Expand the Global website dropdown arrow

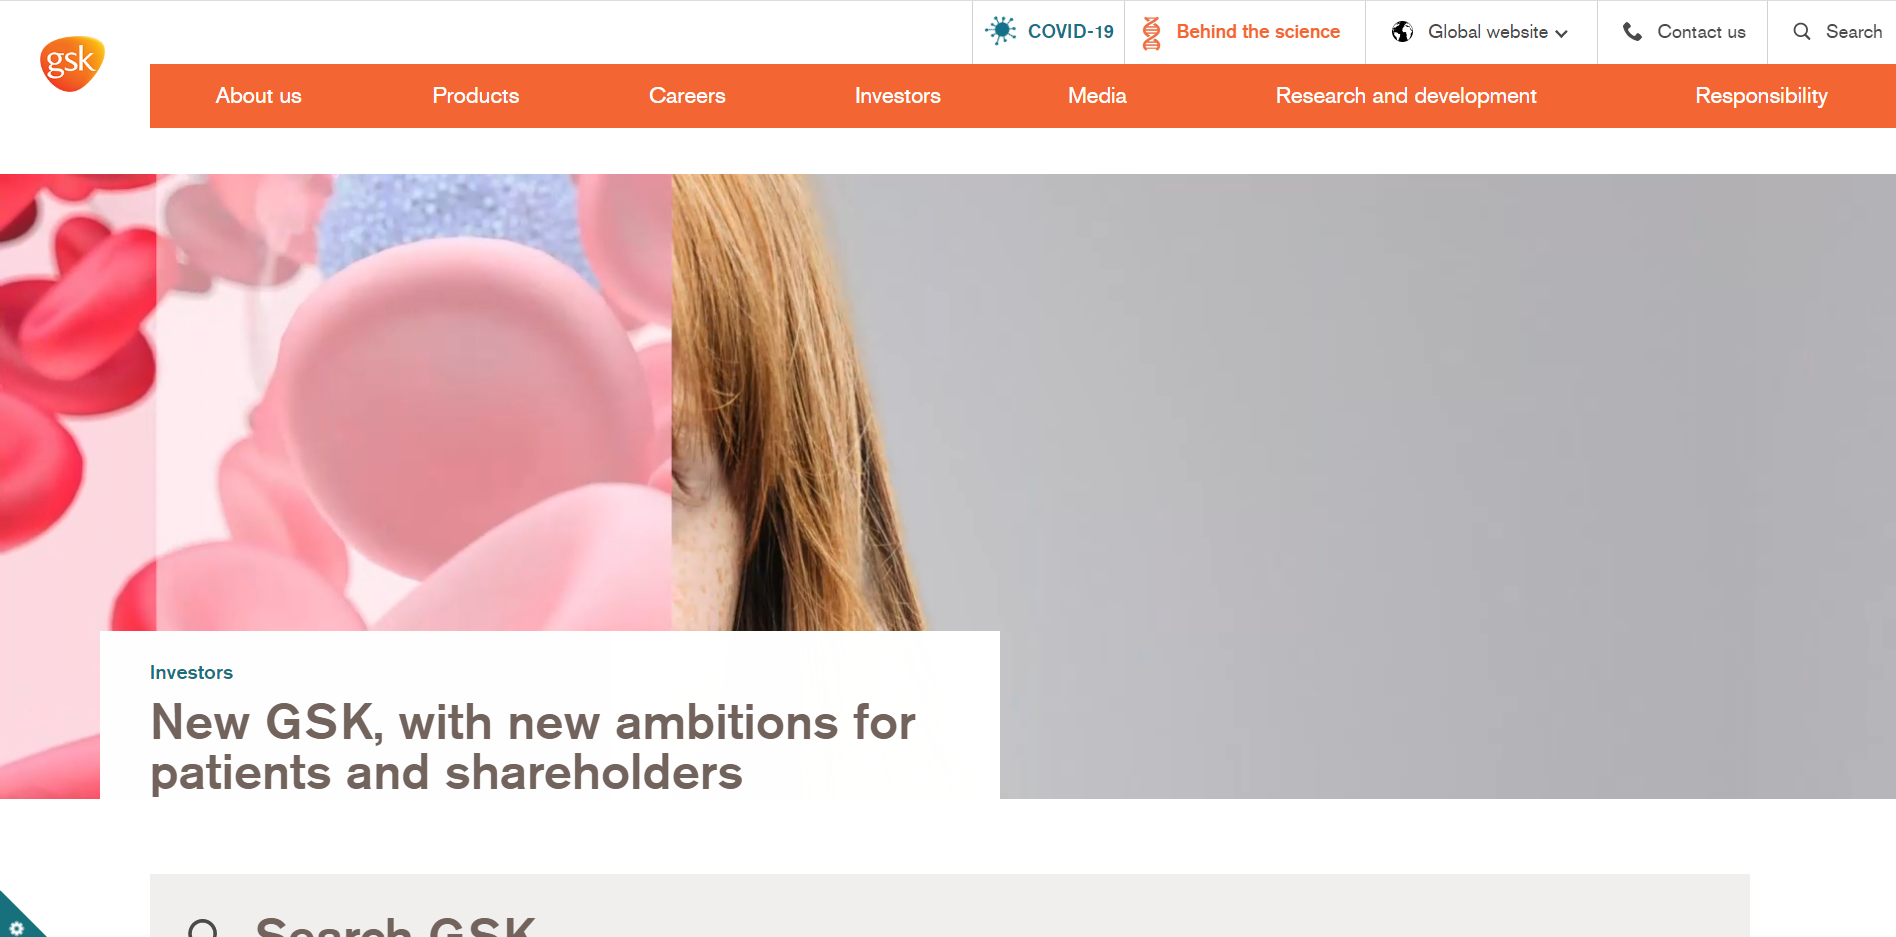pyautogui.click(x=1561, y=34)
